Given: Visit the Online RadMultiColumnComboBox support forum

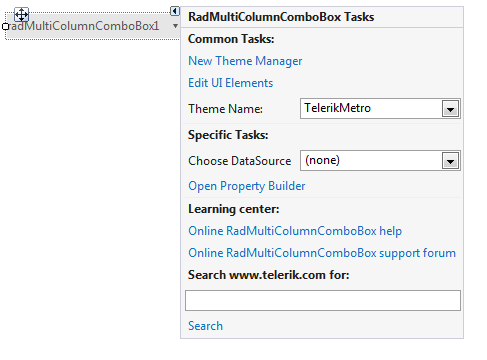Looking at the screenshot, I should coord(322,253).
